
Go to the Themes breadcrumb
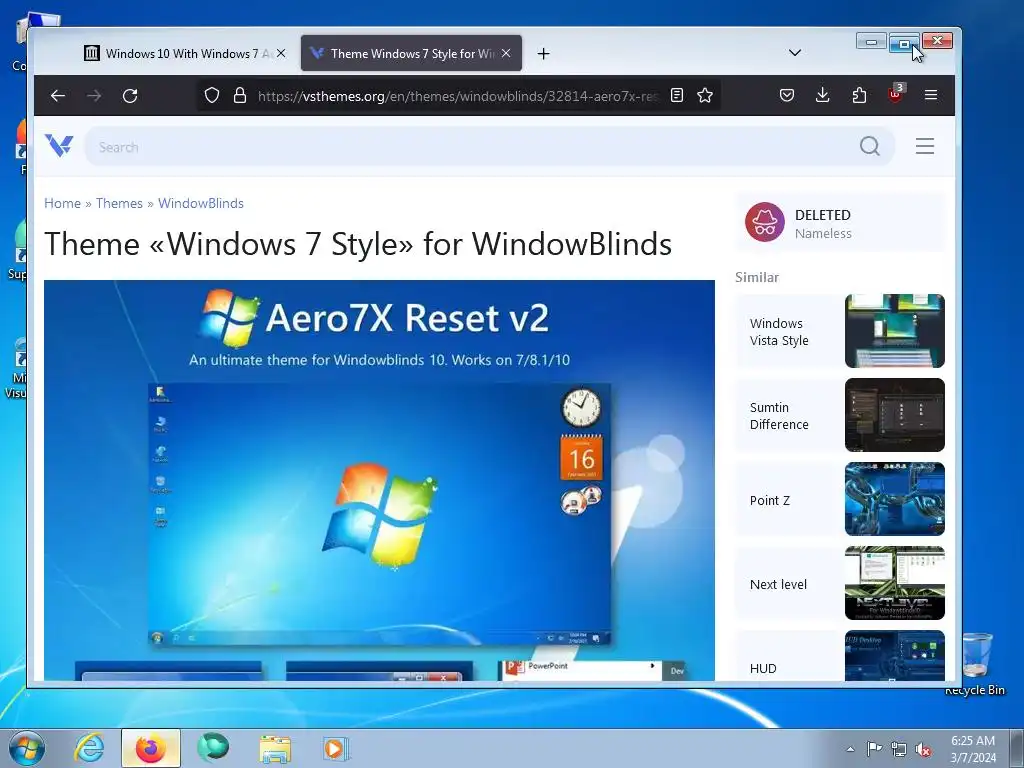[119, 203]
